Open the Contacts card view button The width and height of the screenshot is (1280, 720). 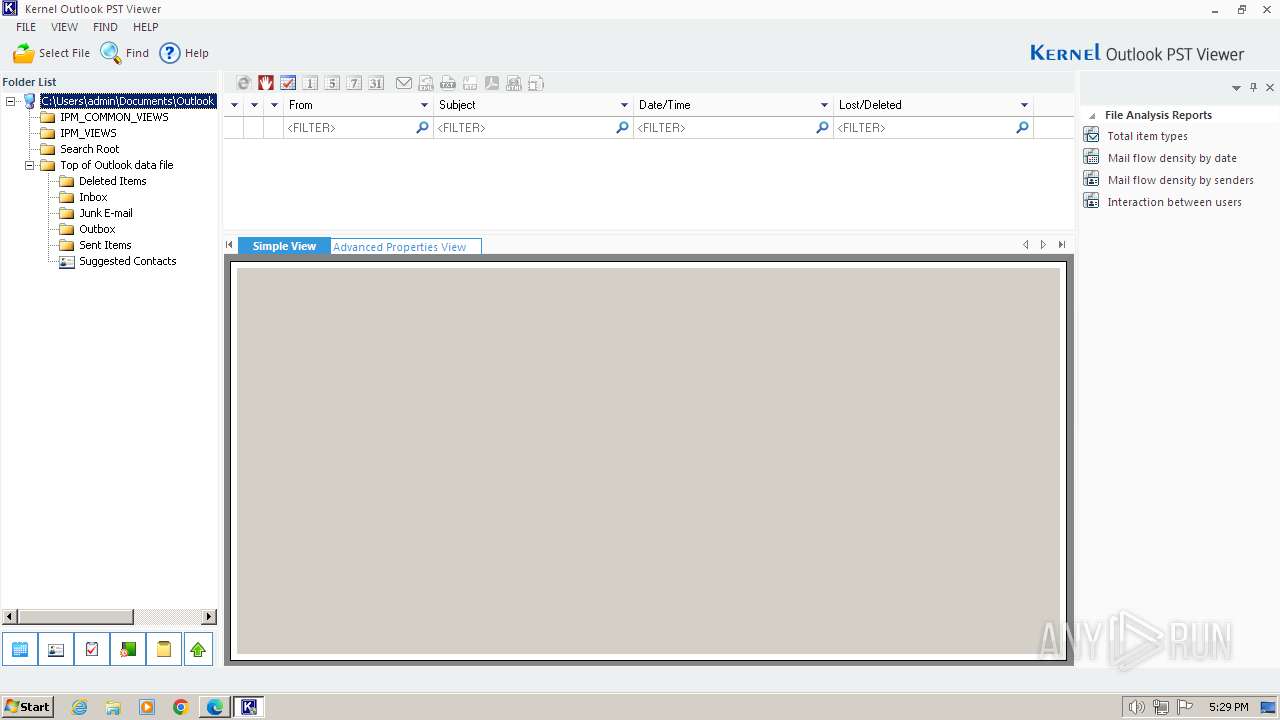pyautogui.click(x=56, y=650)
